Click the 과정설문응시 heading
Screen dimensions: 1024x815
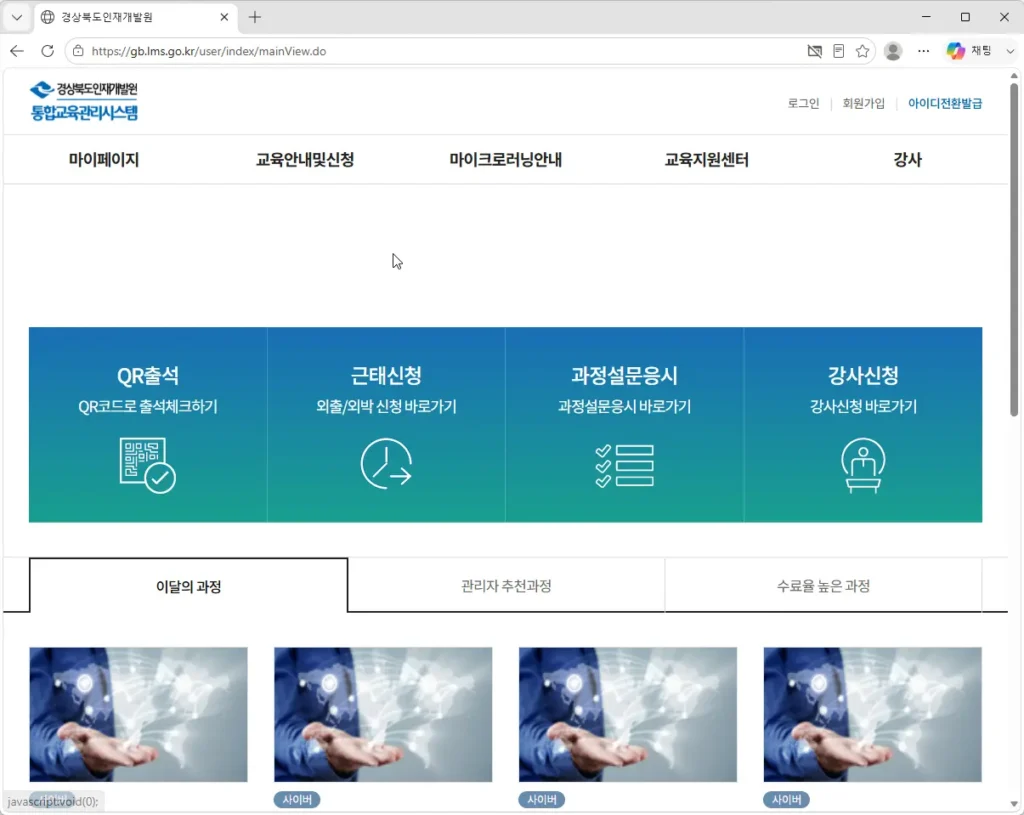624,376
